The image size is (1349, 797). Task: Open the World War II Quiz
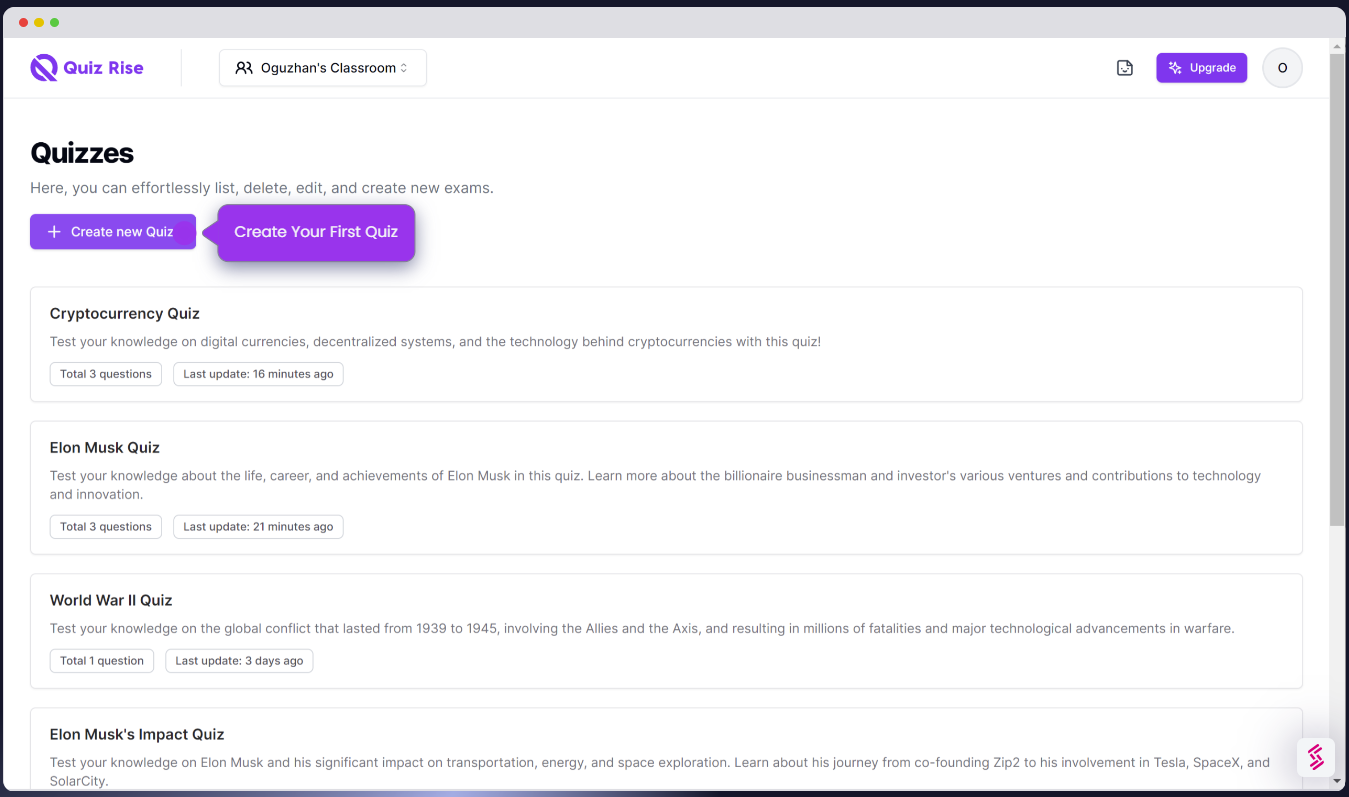coord(111,600)
